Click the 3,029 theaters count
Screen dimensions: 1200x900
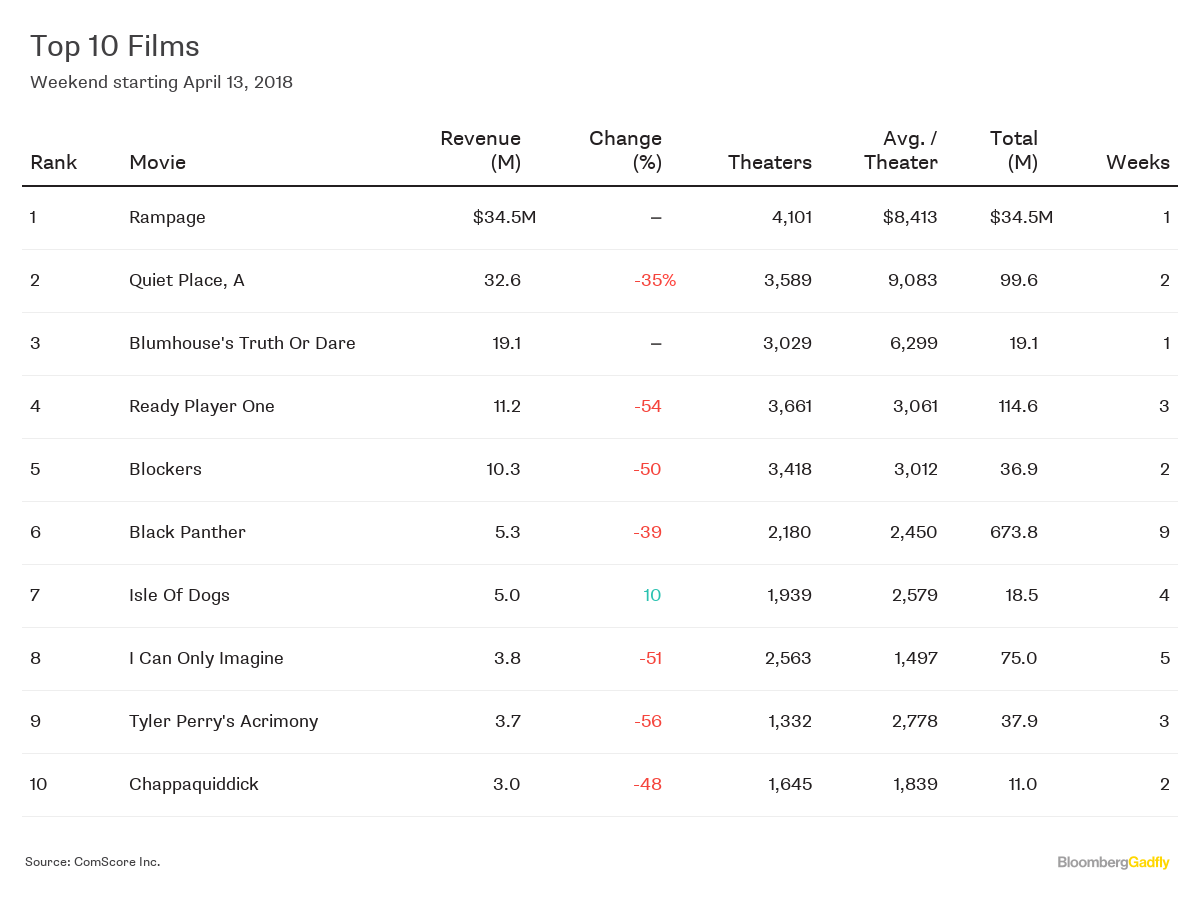click(x=788, y=343)
